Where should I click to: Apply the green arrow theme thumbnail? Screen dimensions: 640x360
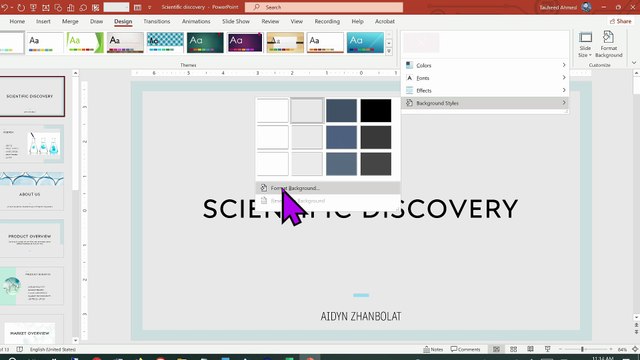[85, 43]
